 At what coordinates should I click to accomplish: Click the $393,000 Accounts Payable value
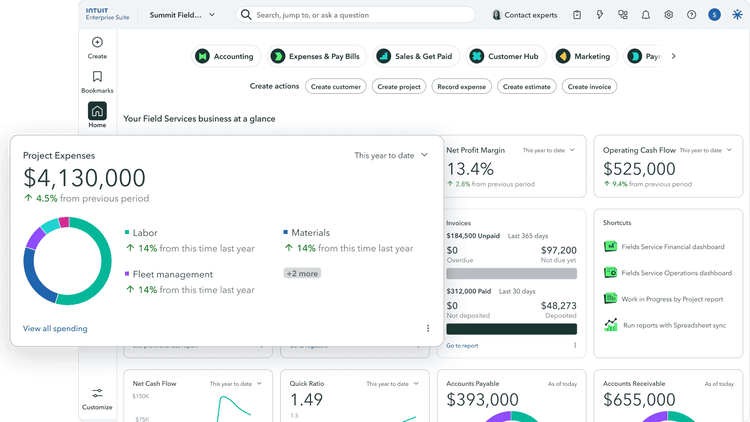[x=482, y=400]
